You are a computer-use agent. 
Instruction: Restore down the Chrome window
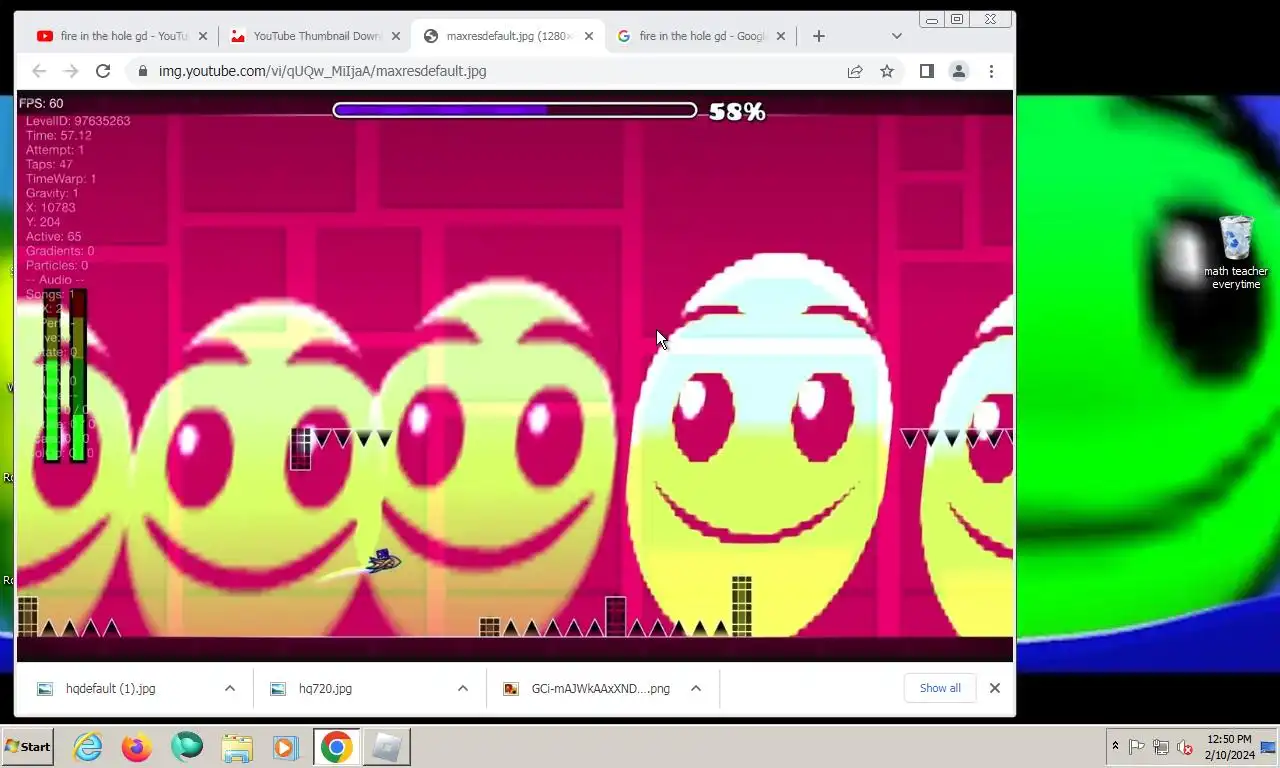point(957,19)
